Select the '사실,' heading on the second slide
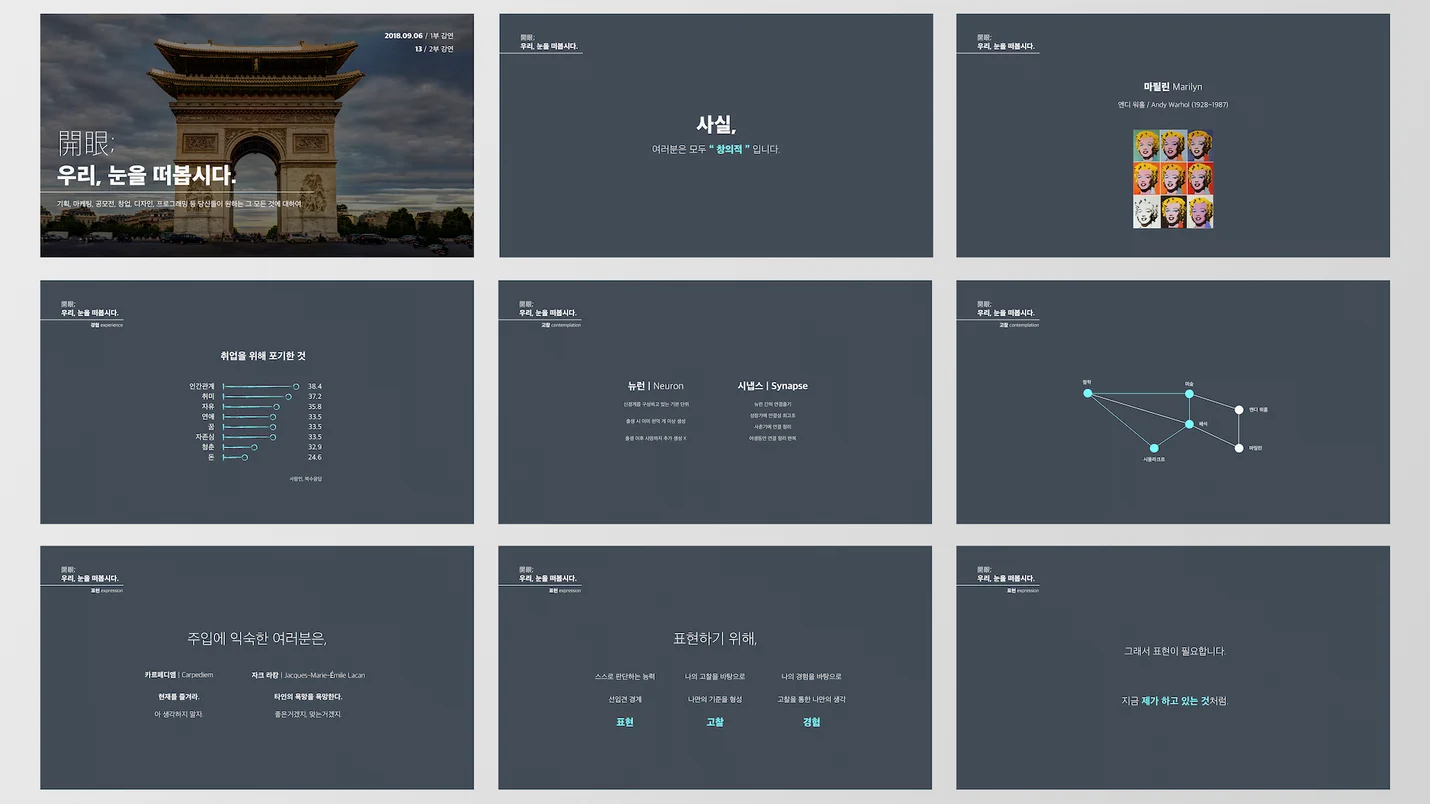The width and height of the screenshot is (1430, 804). tap(716, 125)
